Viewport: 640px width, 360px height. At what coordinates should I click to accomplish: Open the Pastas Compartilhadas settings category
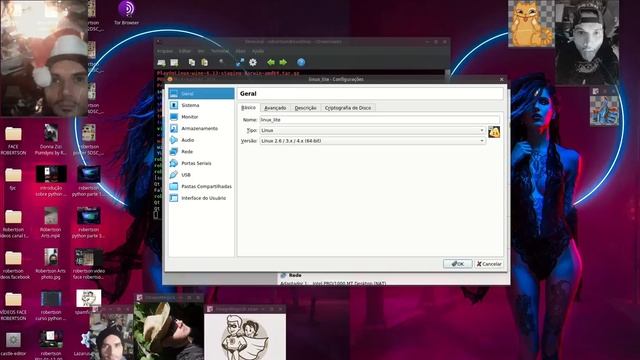tap(201, 187)
